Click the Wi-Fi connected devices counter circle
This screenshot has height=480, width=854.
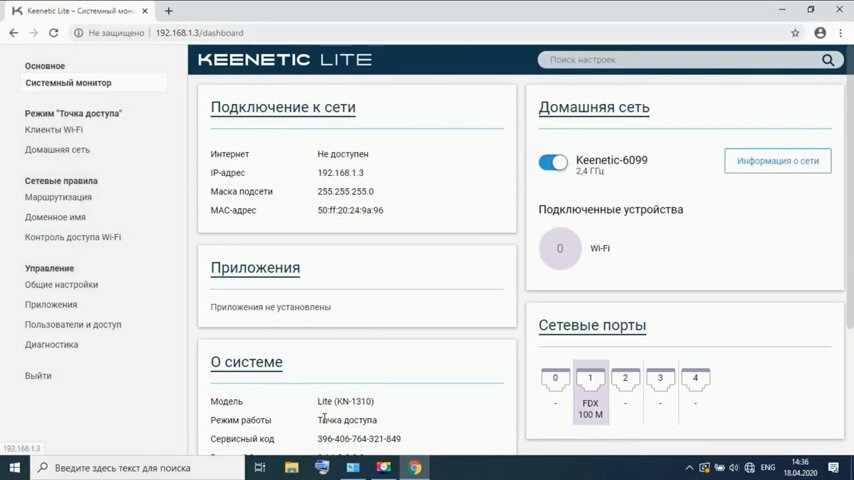560,248
